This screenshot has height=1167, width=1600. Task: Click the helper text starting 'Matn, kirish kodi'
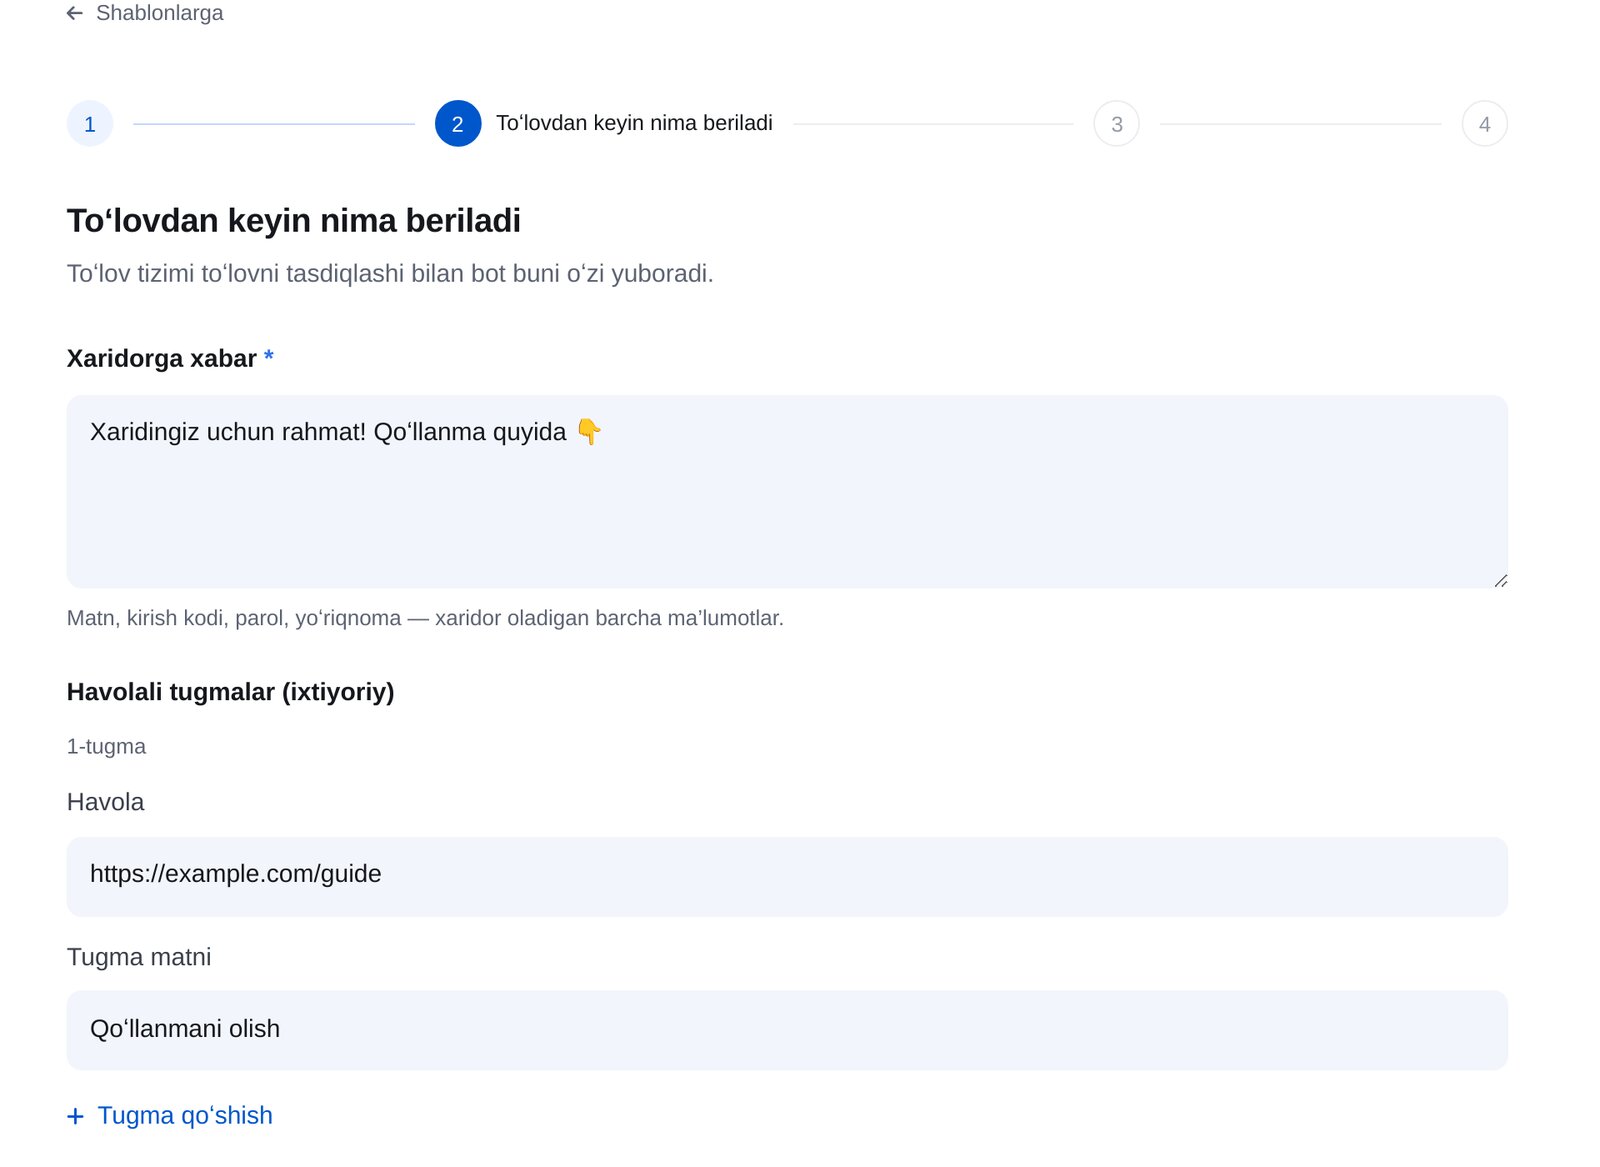(425, 618)
